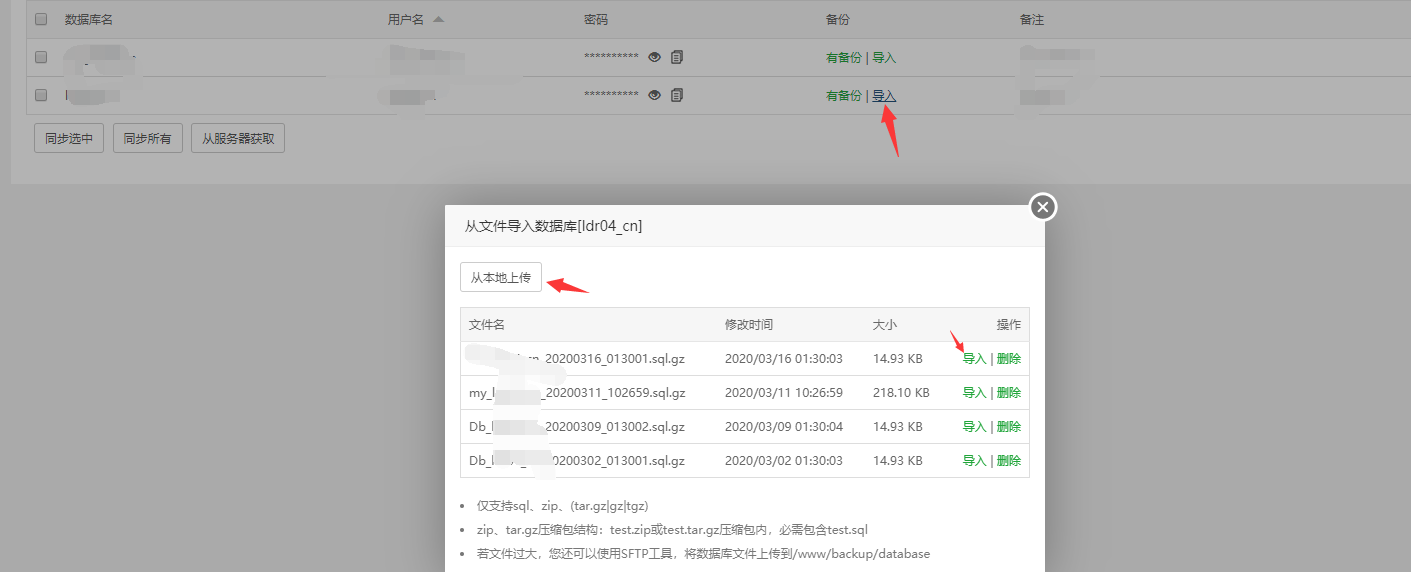This screenshot has height=572, width=1411.
Task: Copy password of second database row
Action: click(677, 96)
